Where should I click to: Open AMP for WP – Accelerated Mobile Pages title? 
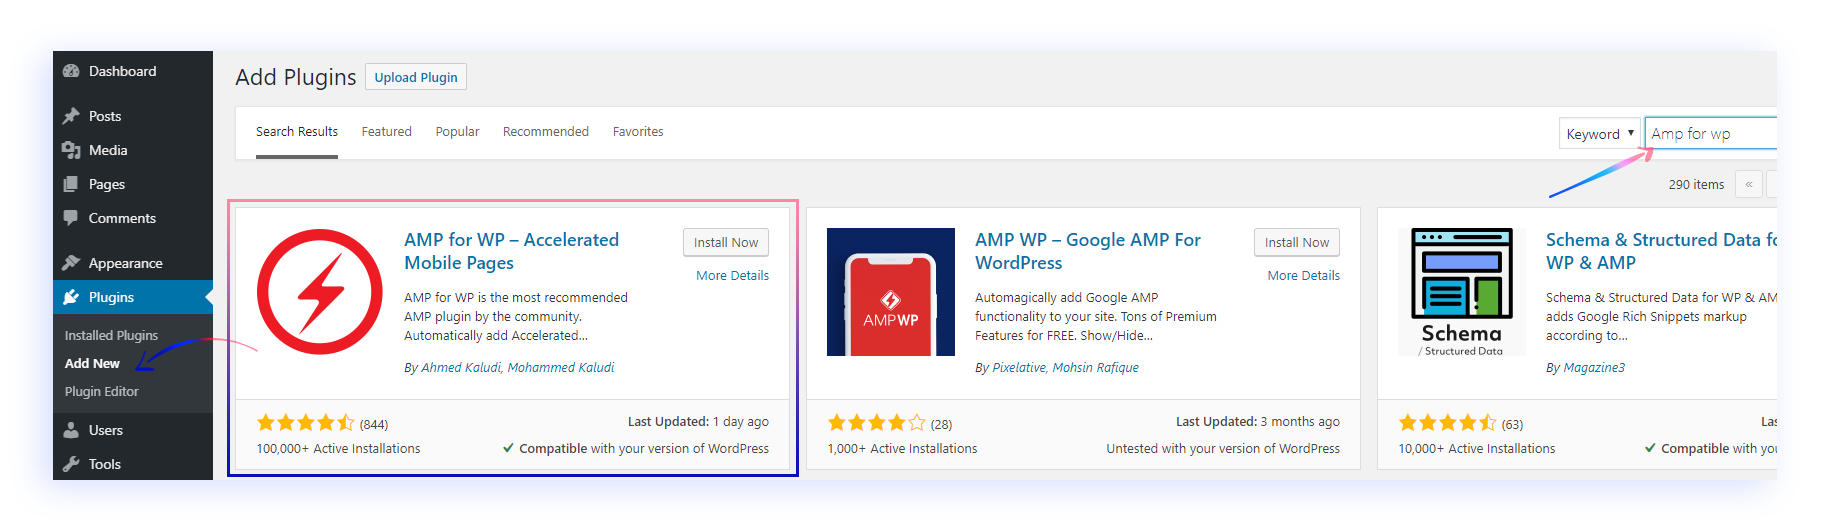(511, 251)
